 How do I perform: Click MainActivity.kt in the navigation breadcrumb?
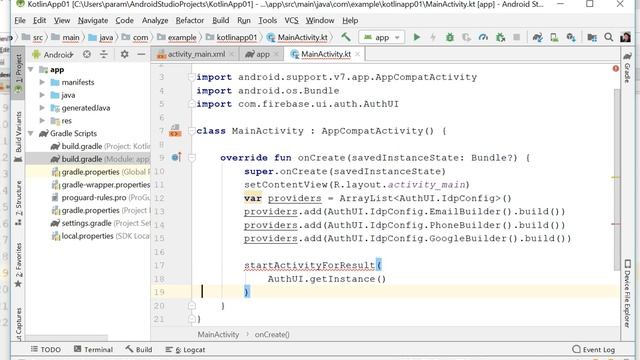coord(298,37)
